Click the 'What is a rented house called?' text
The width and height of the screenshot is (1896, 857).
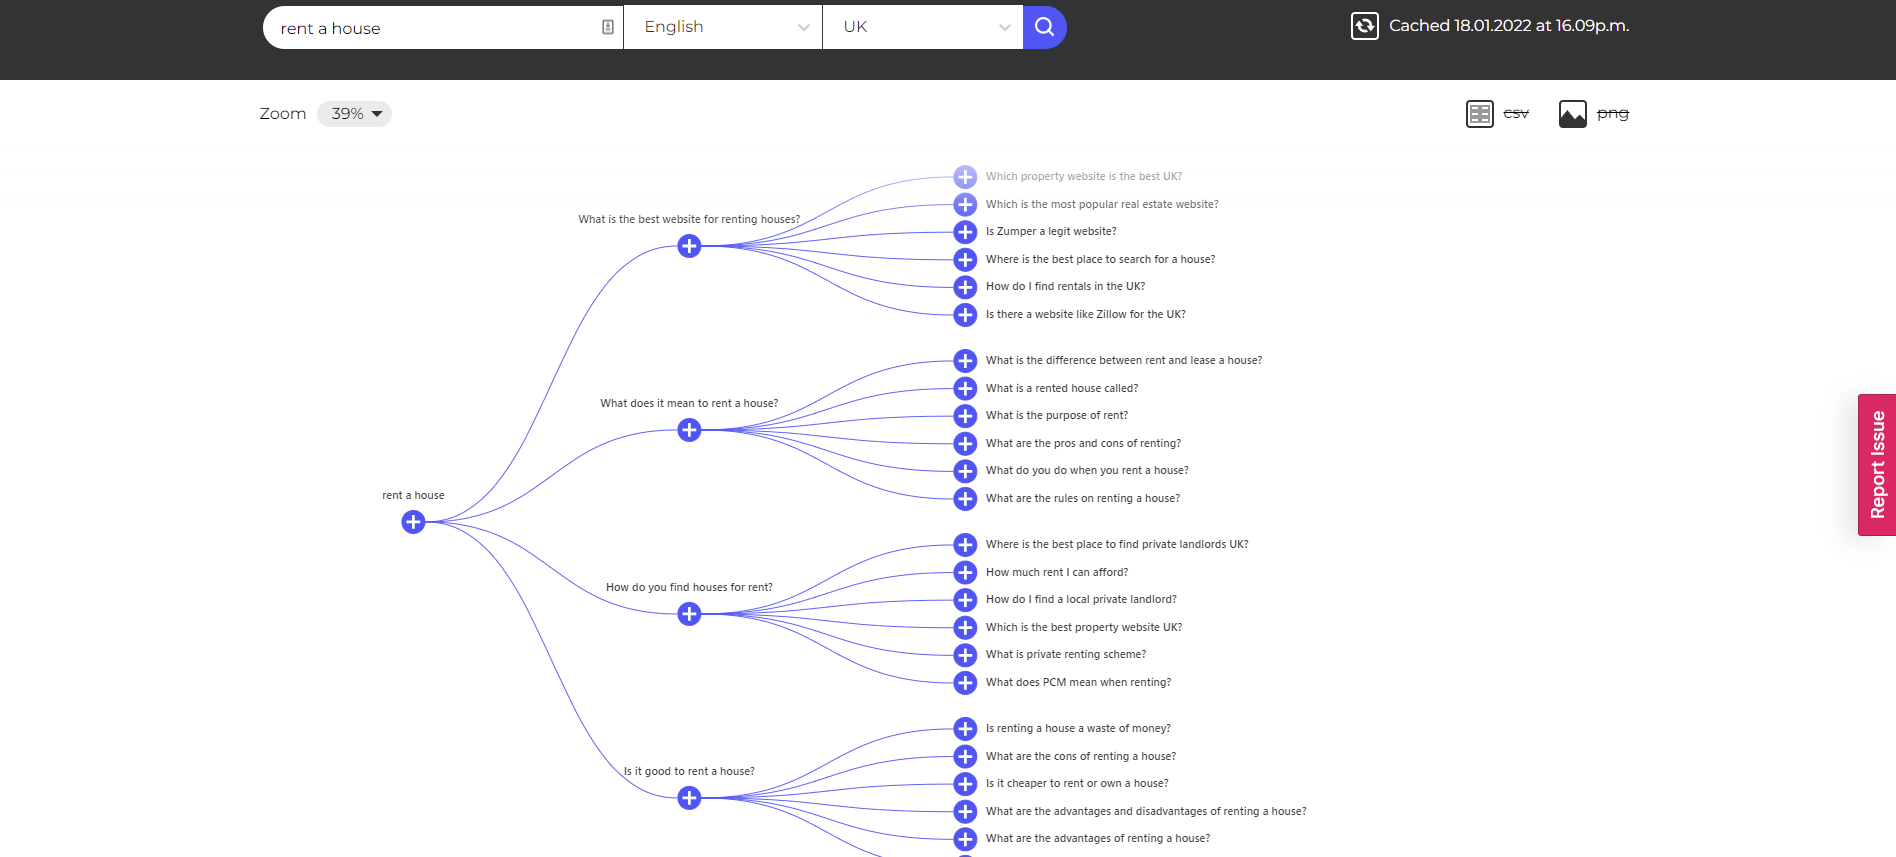[x=1062, y=389]
